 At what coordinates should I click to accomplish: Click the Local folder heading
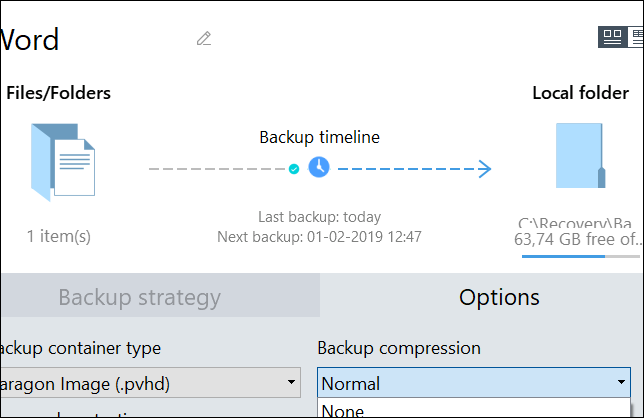pos(580,93)
